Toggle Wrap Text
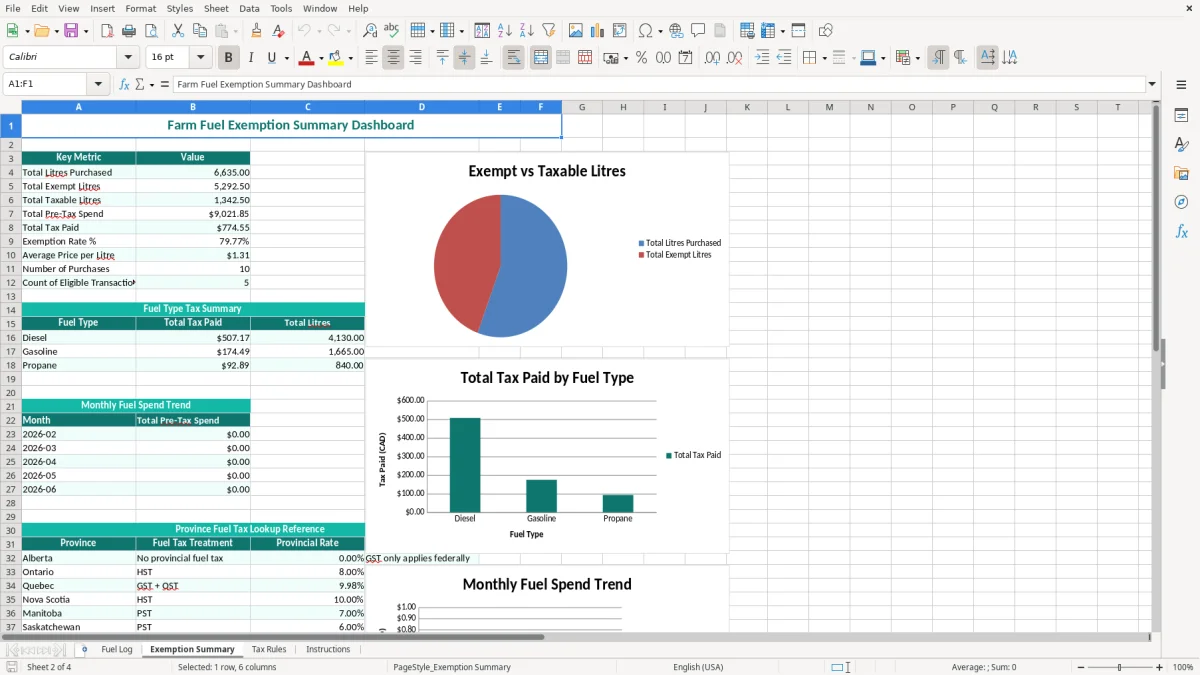The width and height of the screenshot is (1200, 675). click(x=514, y=58)
